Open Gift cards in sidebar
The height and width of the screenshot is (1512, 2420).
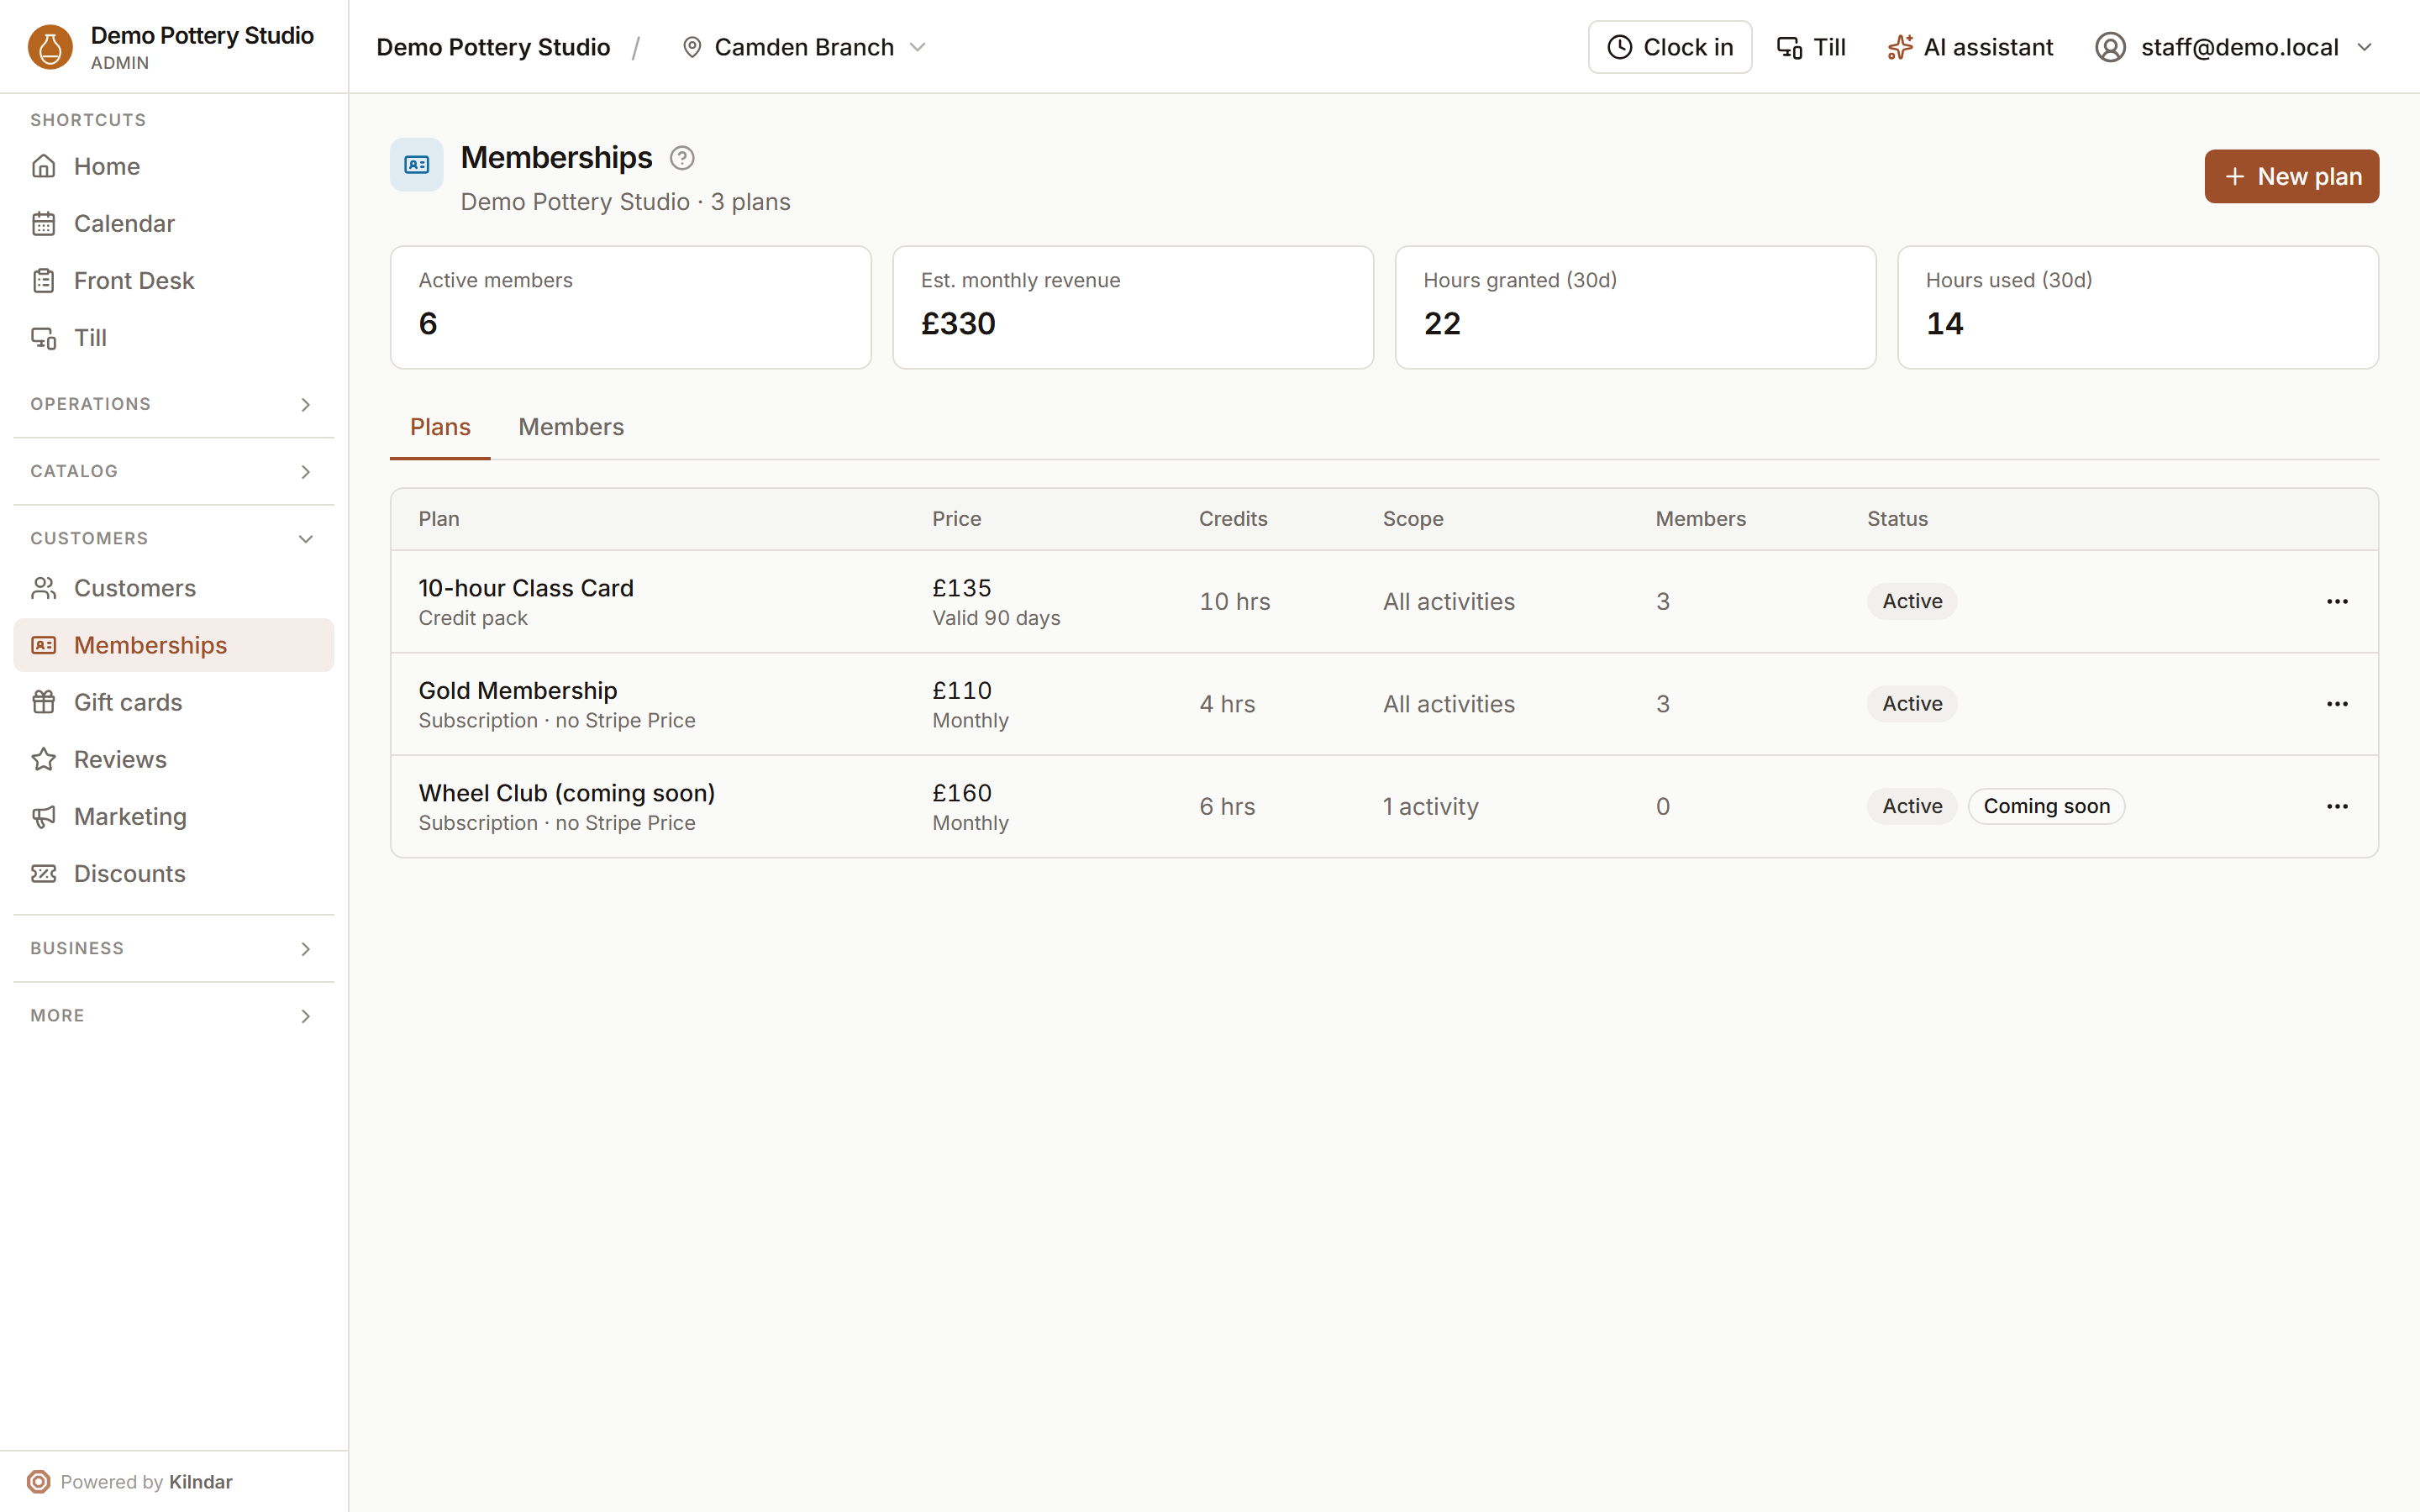173,702
